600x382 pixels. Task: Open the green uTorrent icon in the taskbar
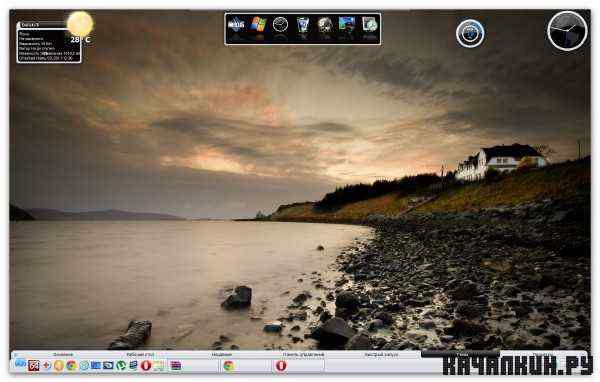click(x=121, y=366)
